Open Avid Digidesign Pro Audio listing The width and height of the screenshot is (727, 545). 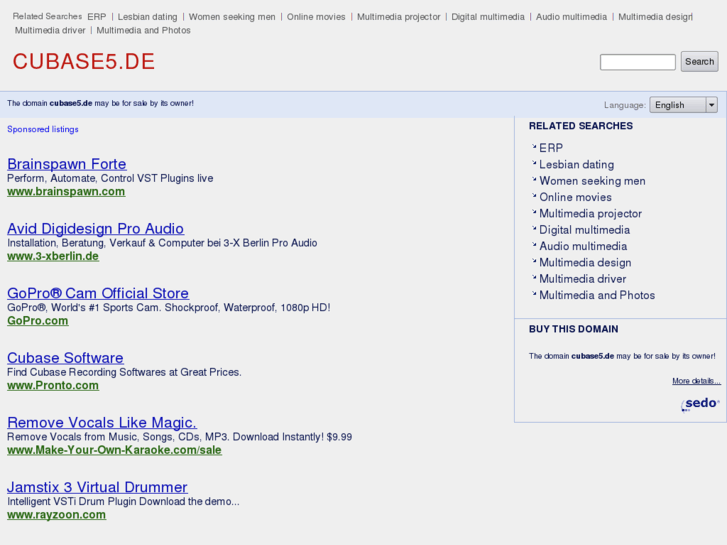pyautogui.click(x=96, y=228)
